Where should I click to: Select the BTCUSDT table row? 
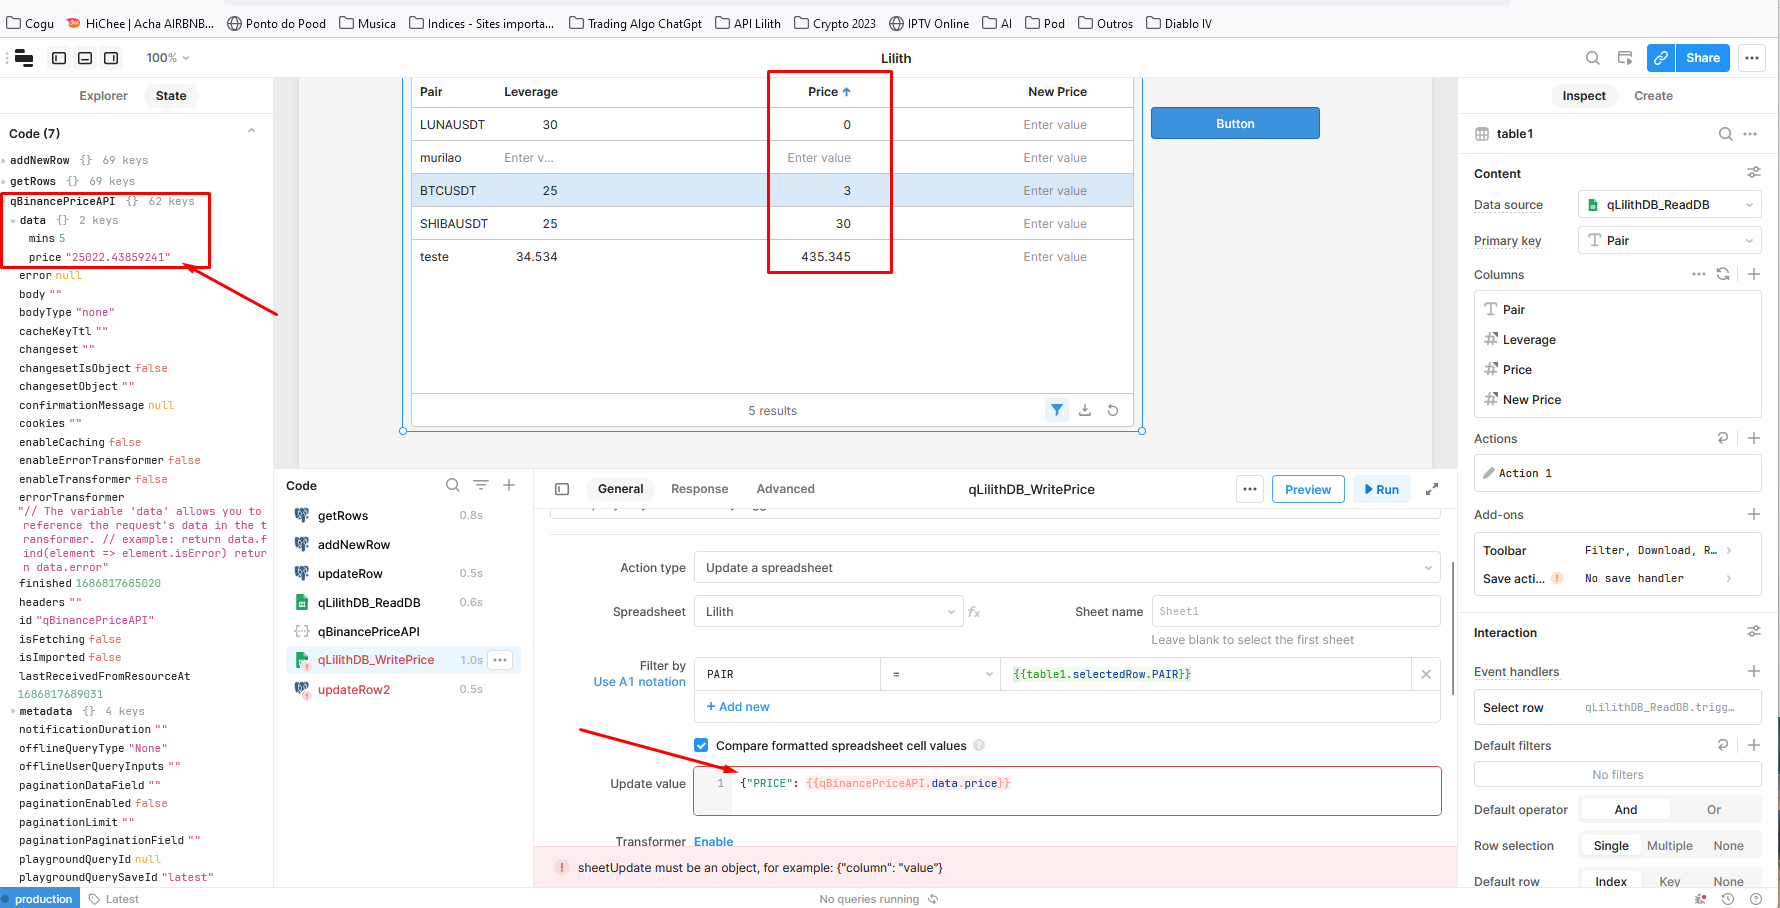[772, 190]
